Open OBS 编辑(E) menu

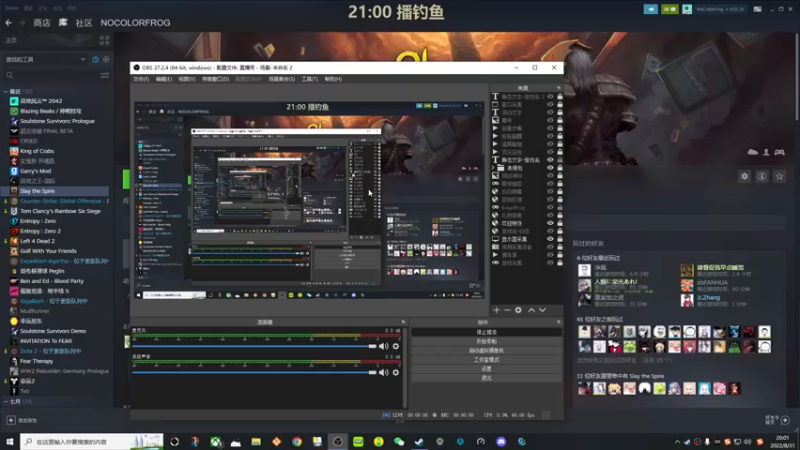[x=164, y=79]
